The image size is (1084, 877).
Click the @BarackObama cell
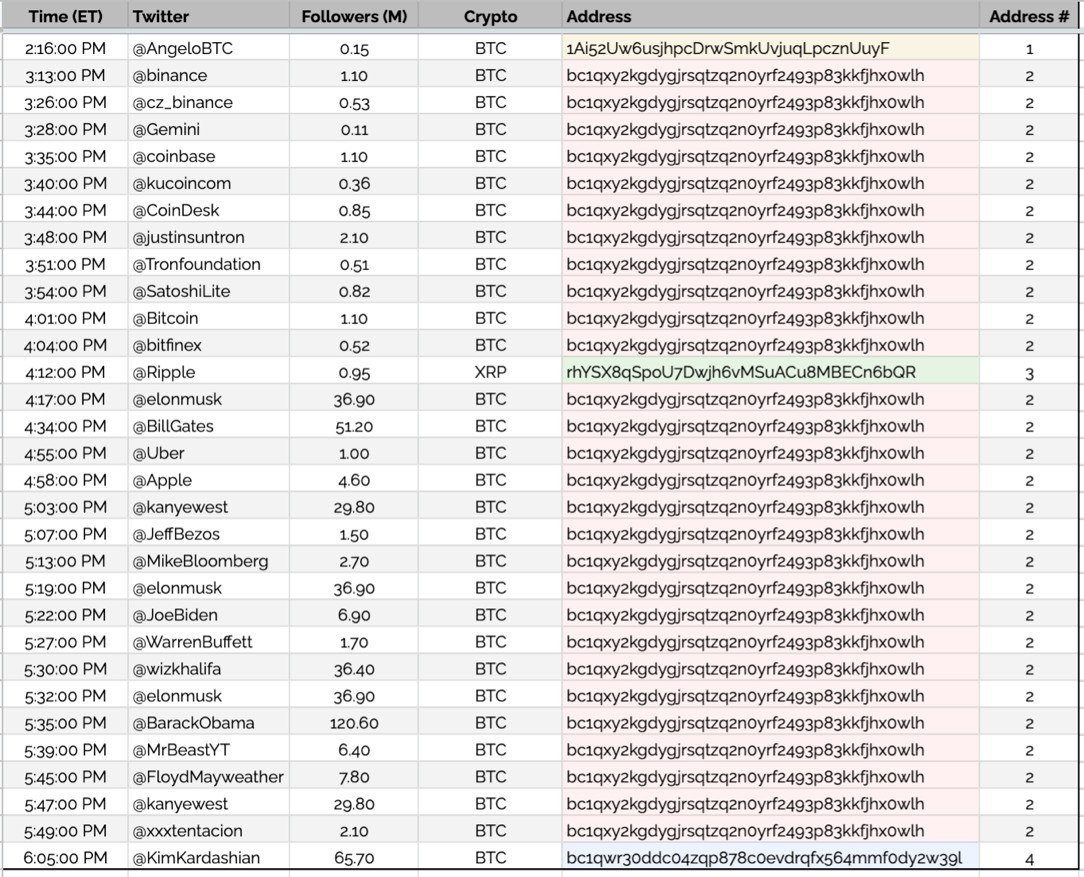[208, 722]
